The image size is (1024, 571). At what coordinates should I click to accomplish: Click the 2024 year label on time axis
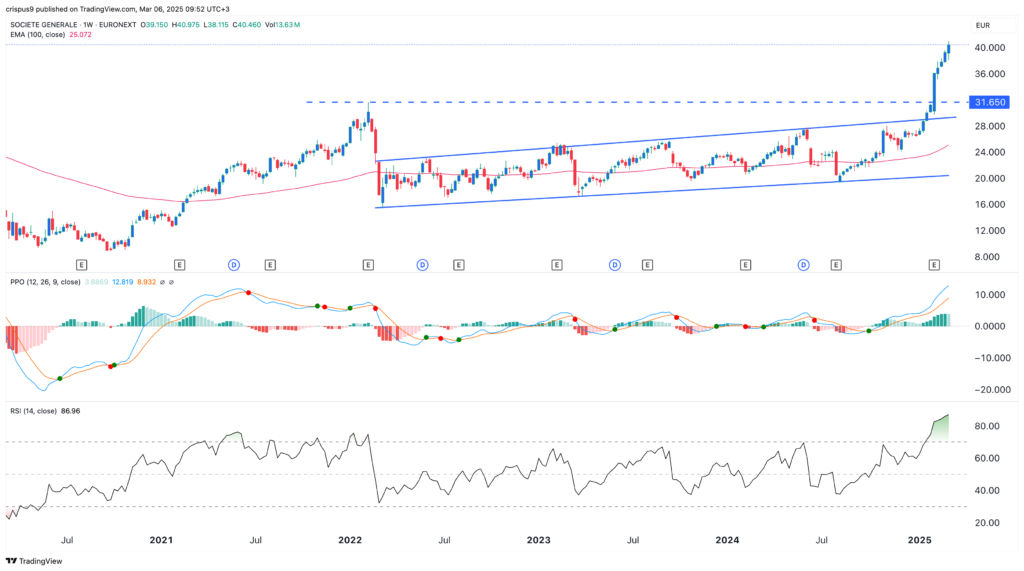(x=728, y=540)
